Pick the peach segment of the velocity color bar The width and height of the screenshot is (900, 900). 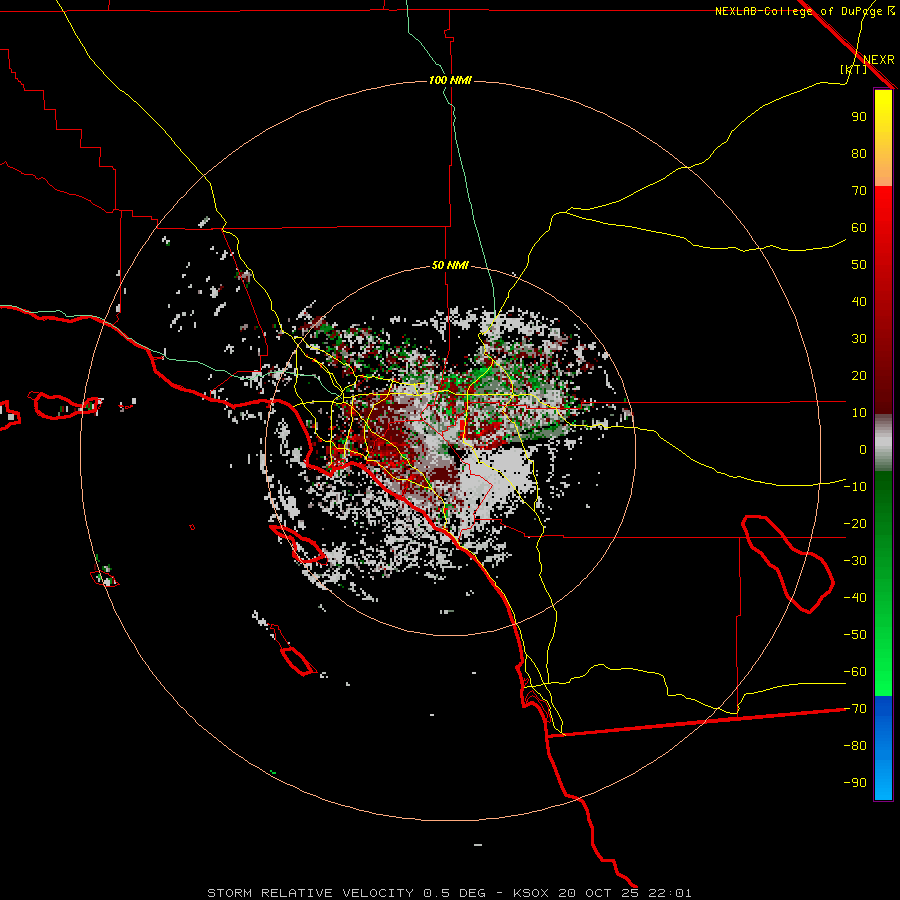(x=883, y=175)
